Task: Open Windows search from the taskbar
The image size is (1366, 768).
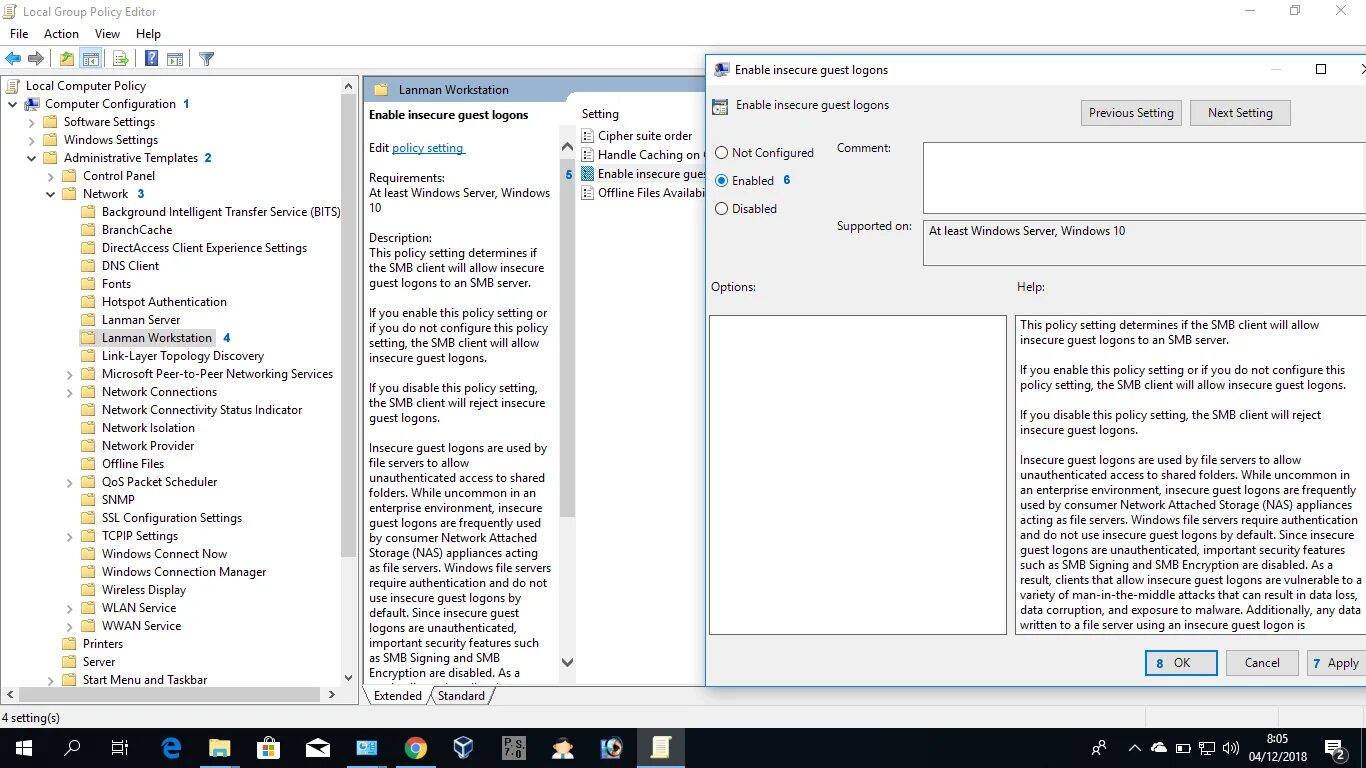Action: (72, 747)
